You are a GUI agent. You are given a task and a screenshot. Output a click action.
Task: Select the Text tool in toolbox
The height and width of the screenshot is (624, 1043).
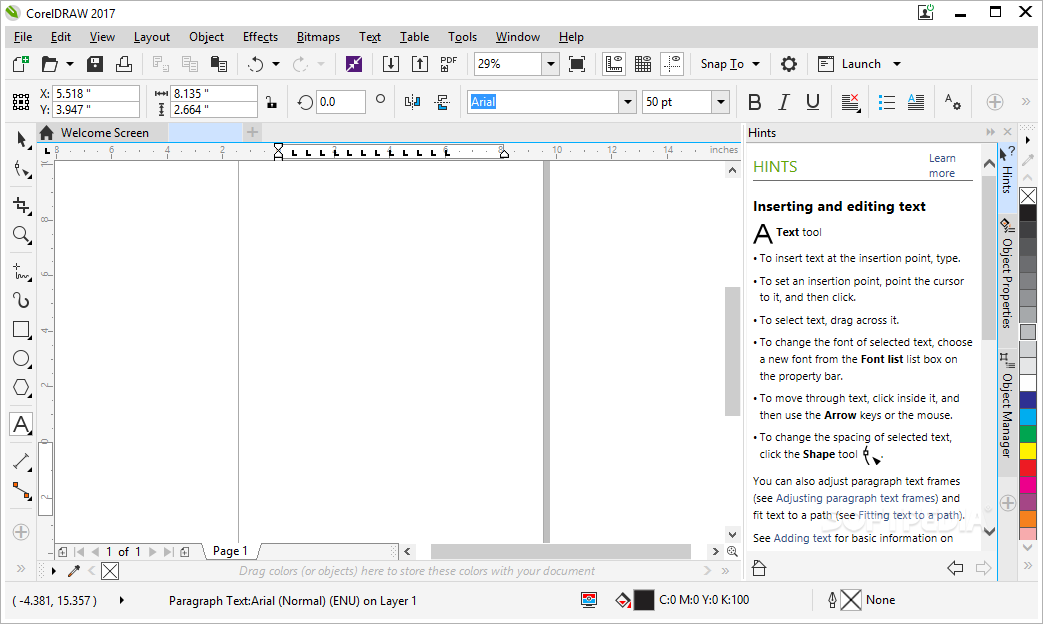[21, 424]
